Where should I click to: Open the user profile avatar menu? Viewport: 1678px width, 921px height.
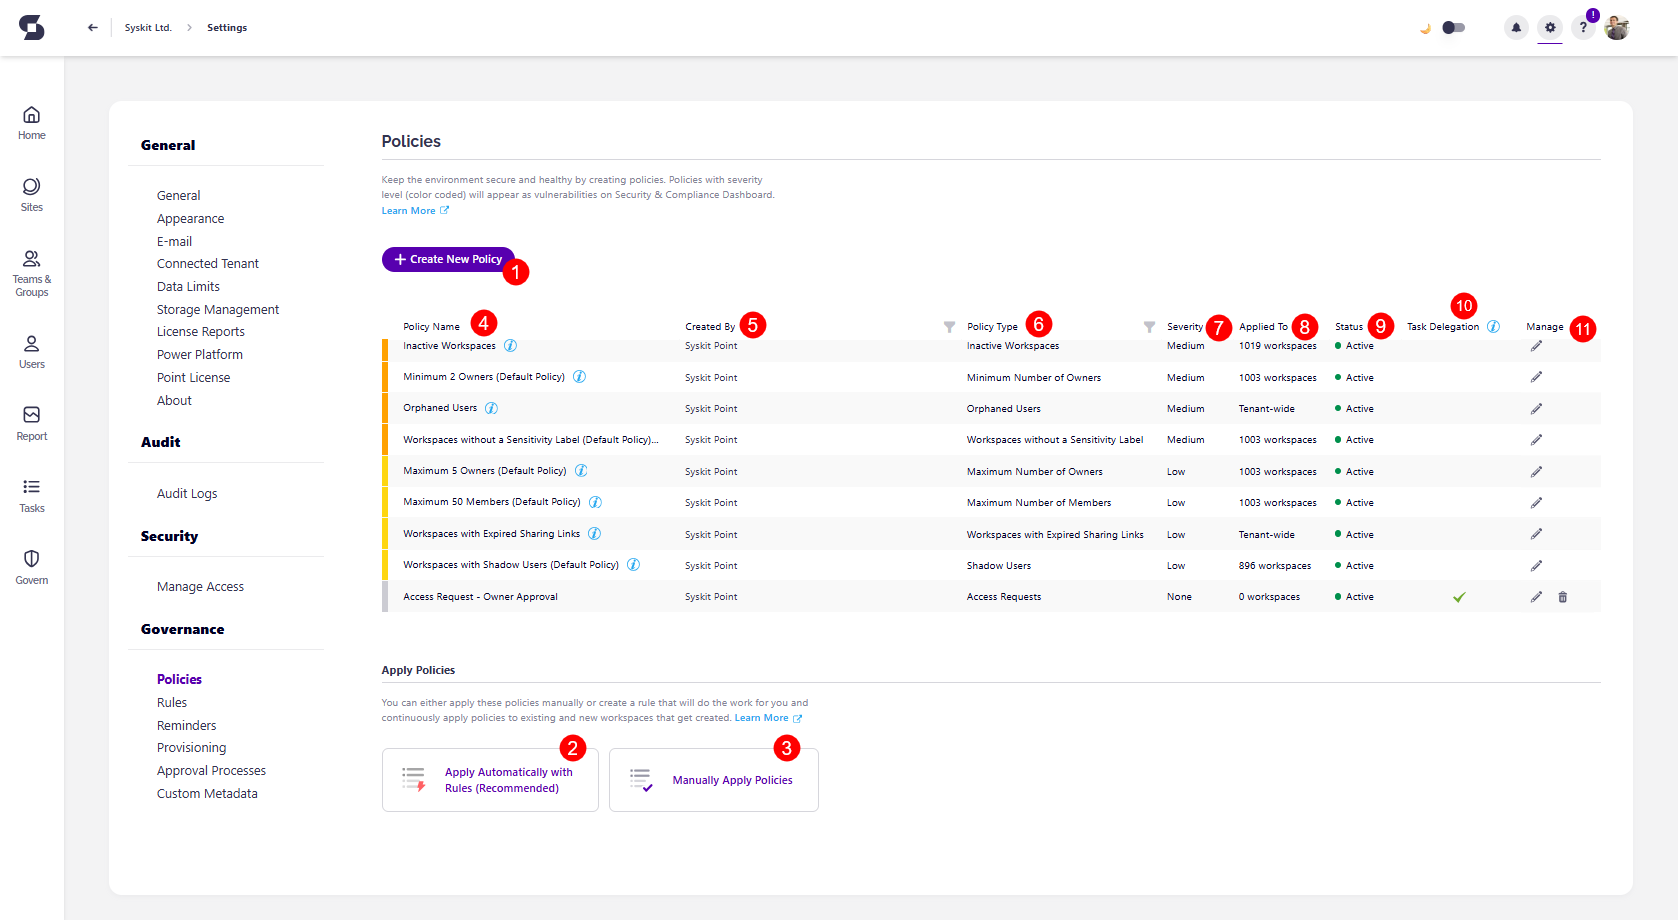coord(1617,28)
